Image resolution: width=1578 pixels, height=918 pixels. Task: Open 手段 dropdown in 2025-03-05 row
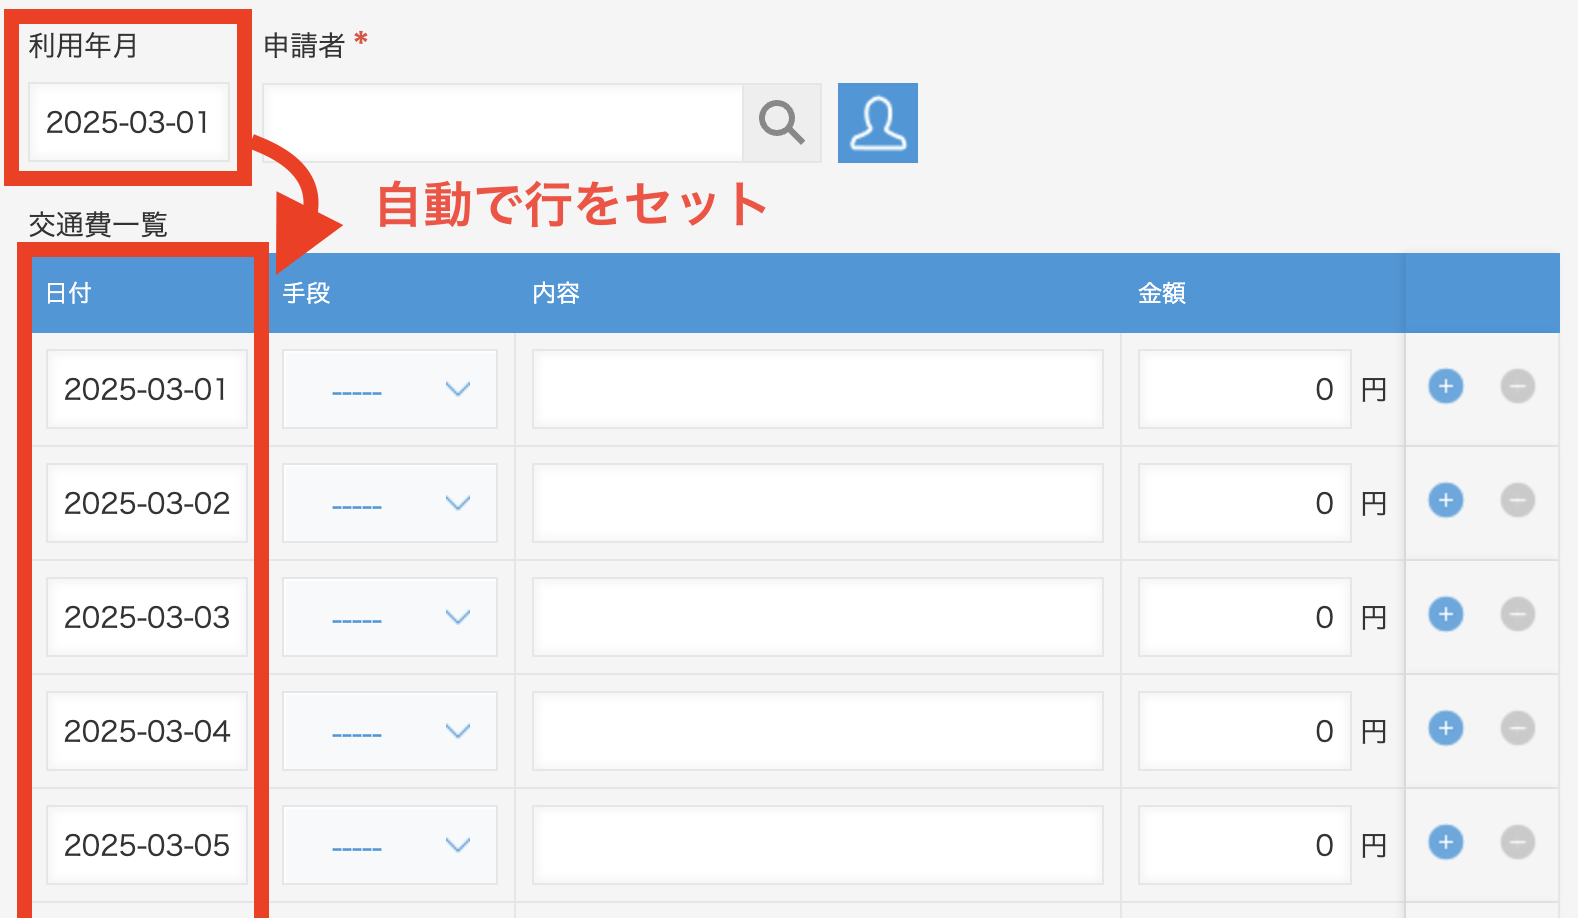390,845
